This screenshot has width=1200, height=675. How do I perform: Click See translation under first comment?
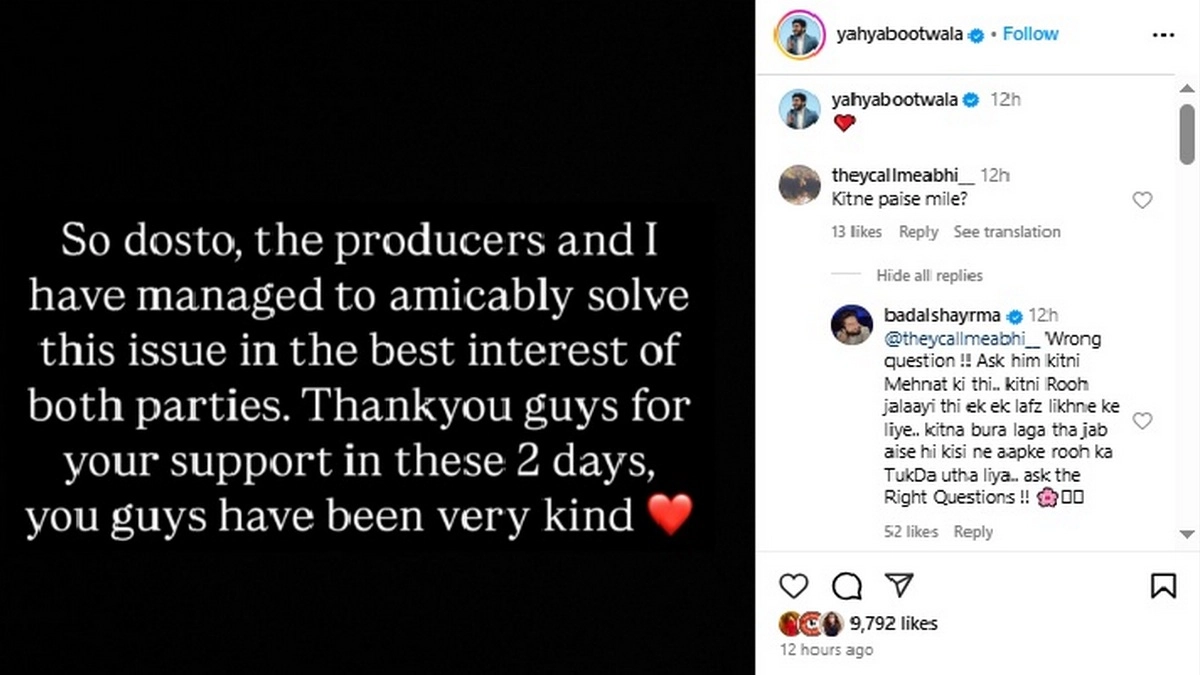[x=1007, y=232]
